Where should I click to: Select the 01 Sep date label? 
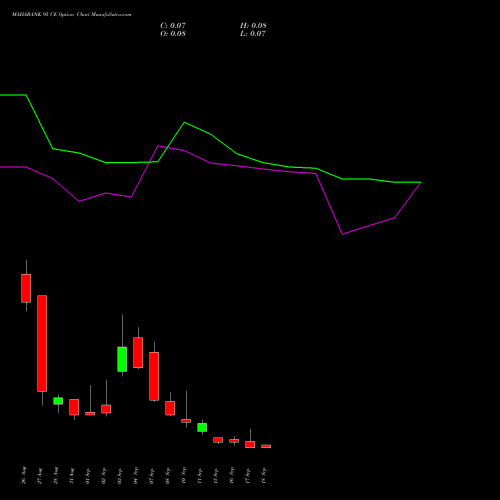click(88, 475)
